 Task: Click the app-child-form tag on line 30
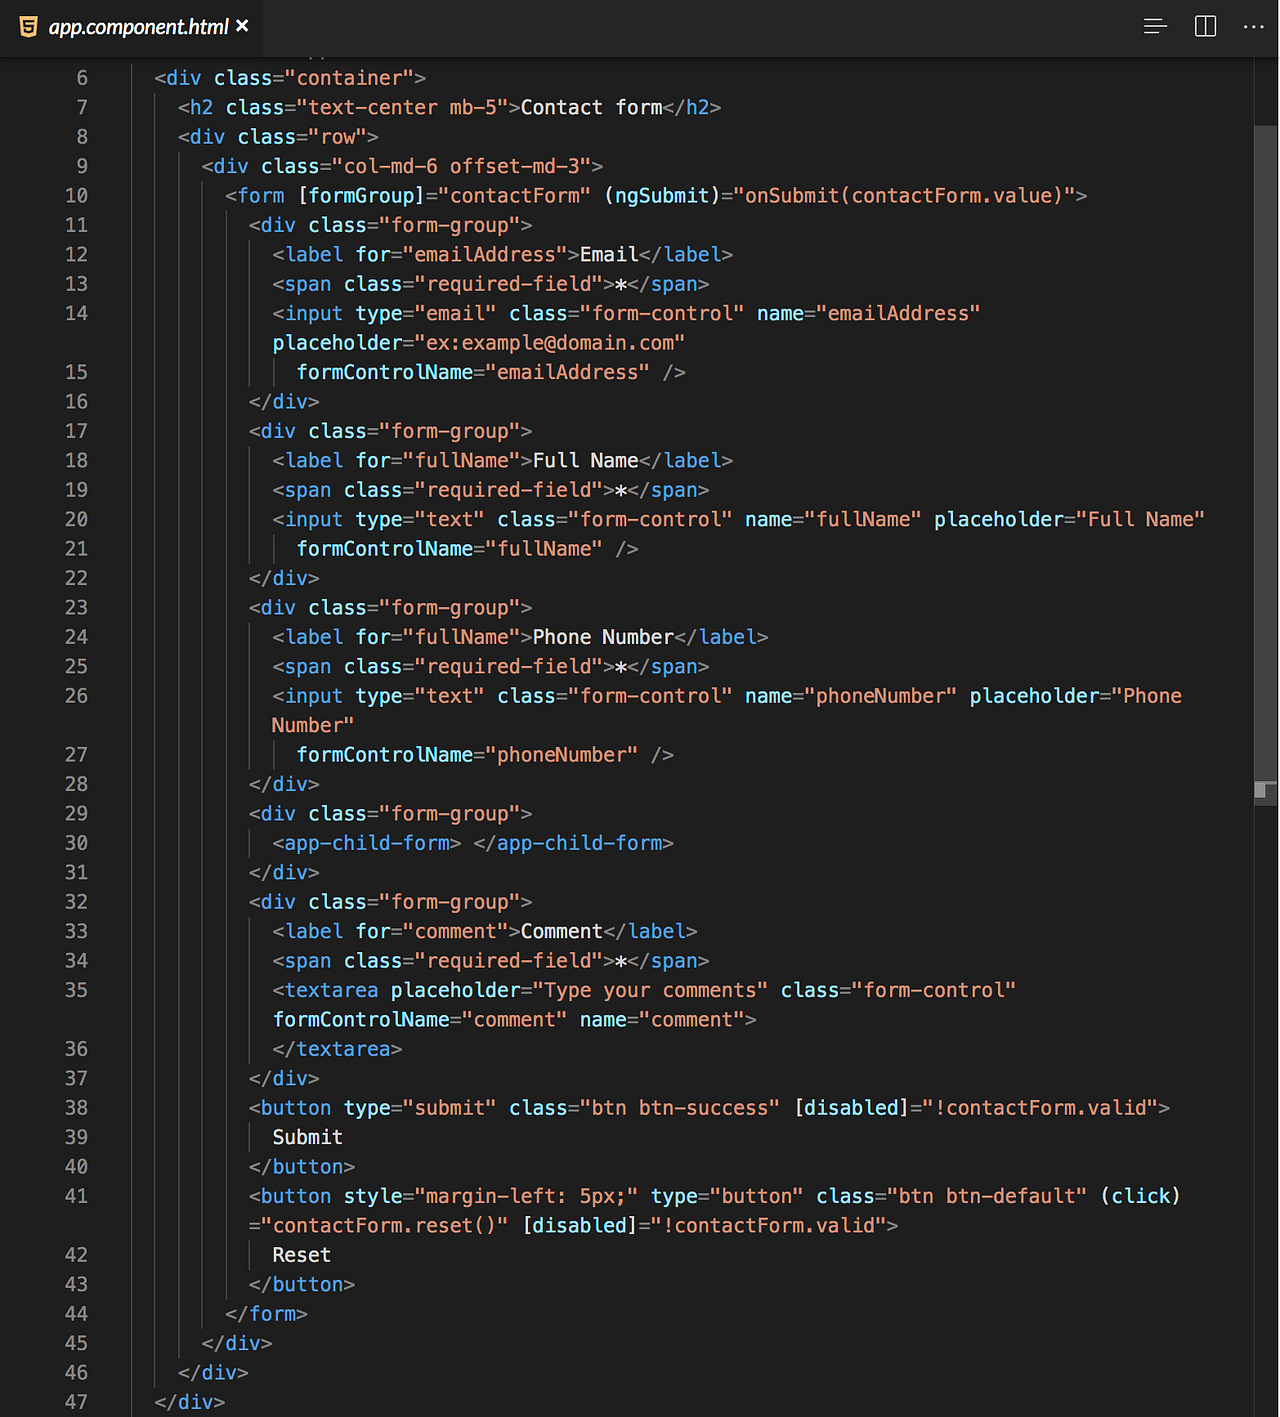tap(365, 843)
